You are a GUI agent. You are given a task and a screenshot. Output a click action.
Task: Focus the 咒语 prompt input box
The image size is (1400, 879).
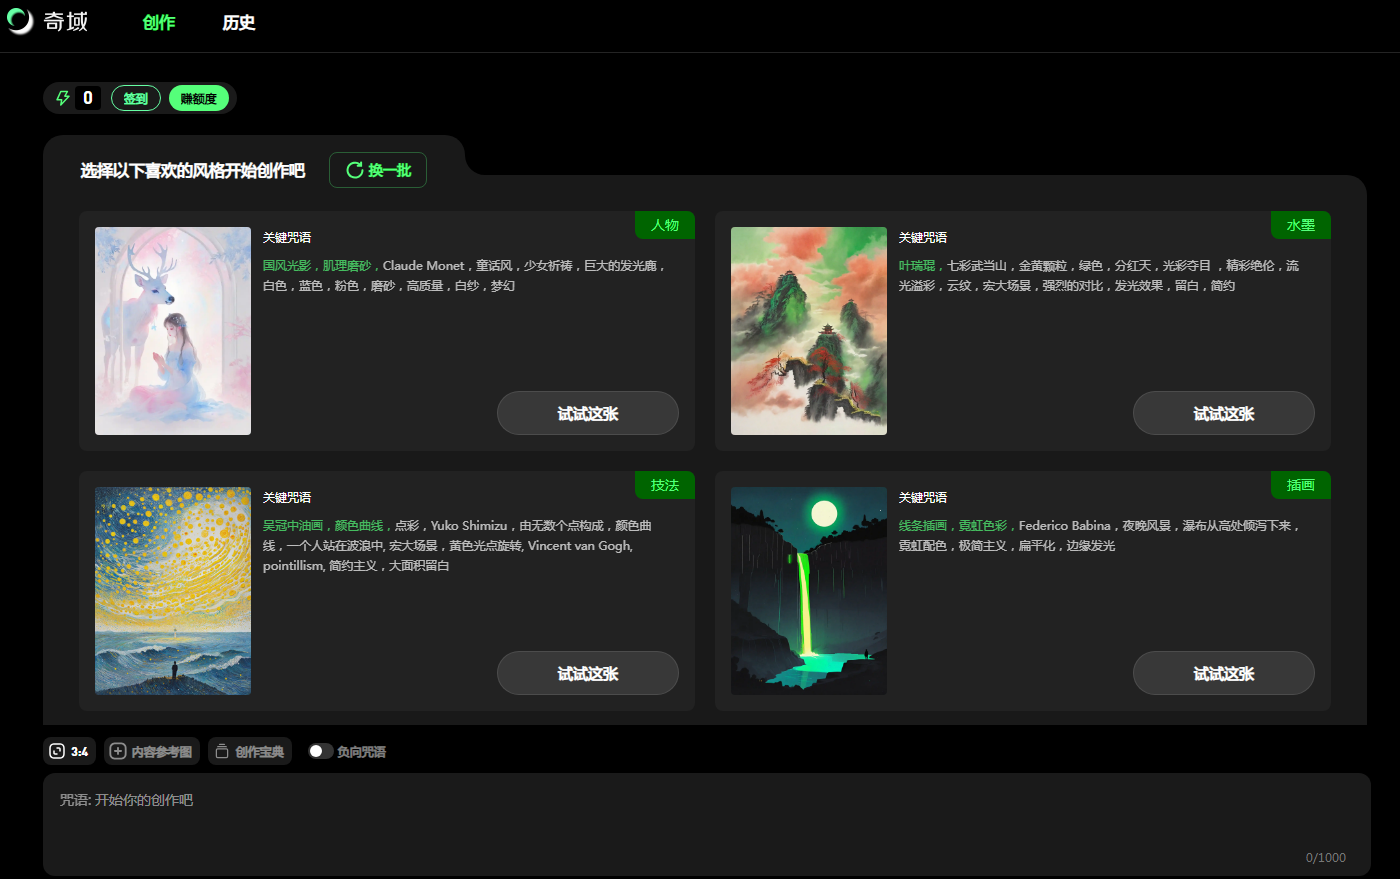(707, 824)
